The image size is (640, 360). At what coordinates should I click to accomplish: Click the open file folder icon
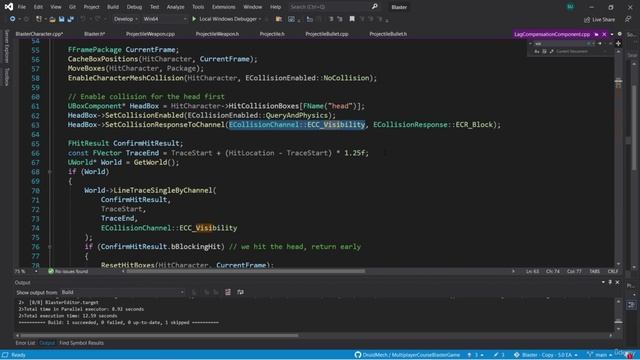pyautogui.click(x=52, y=19)
